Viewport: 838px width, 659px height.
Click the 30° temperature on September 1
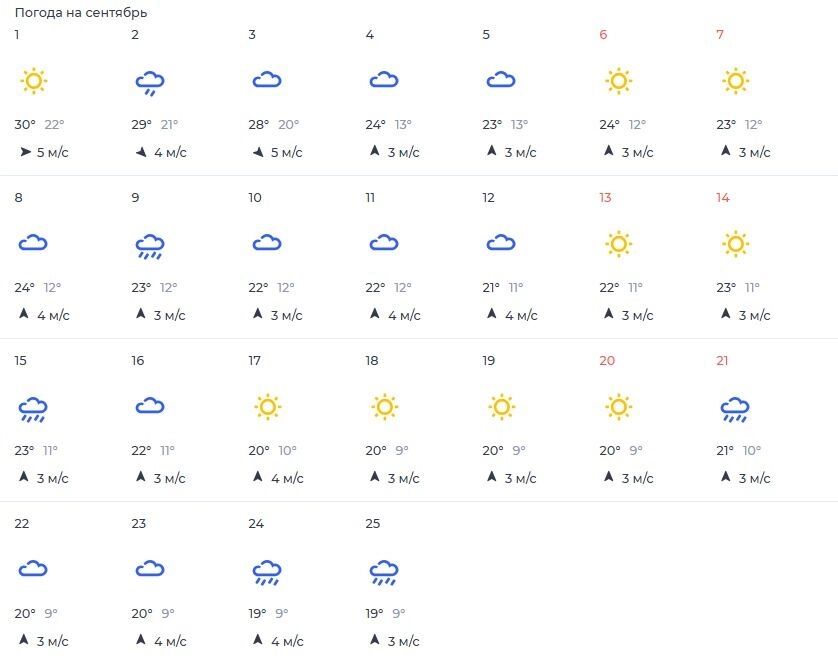(25, 125)
